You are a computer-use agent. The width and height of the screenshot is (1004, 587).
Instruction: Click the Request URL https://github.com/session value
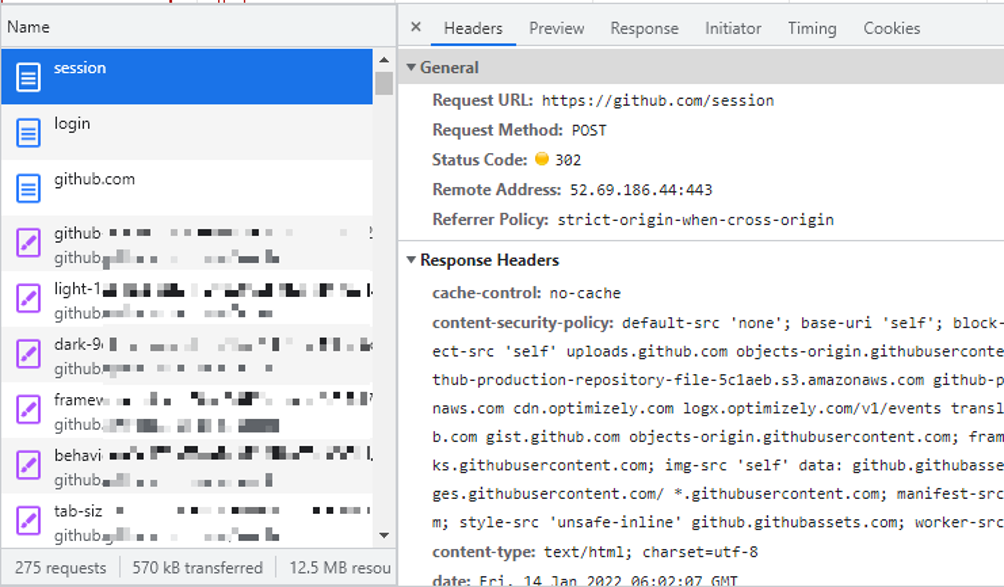[658, 101]
